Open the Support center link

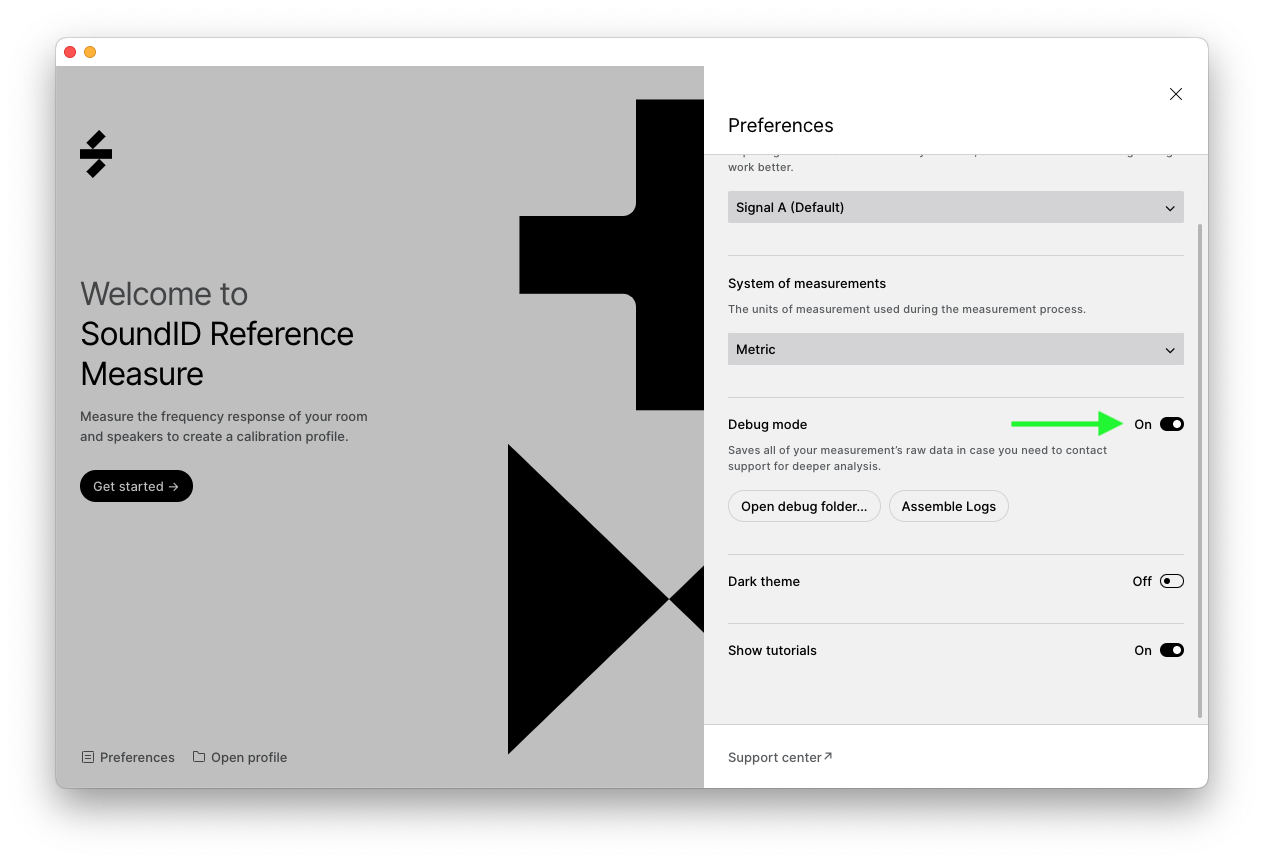tap(780, 757)
